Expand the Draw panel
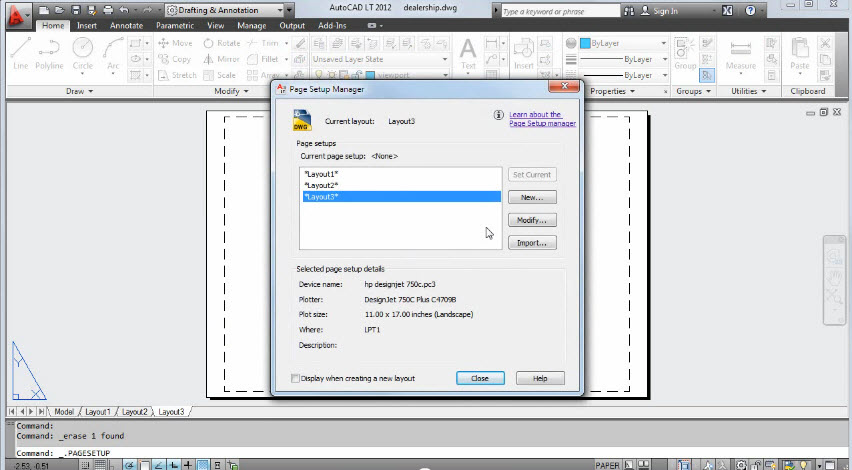This screenshot has width=852, height=470. point(79,91)
